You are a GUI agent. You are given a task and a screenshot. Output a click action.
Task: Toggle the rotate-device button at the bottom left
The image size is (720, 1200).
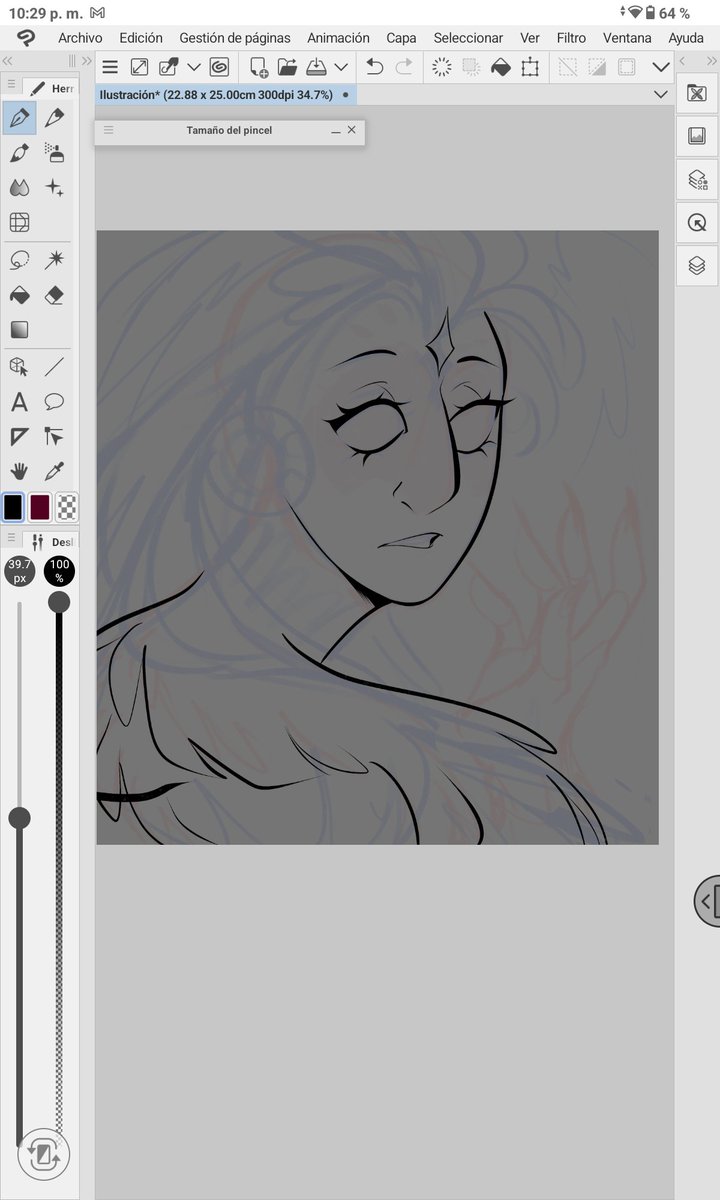[x=43, y=1153]
